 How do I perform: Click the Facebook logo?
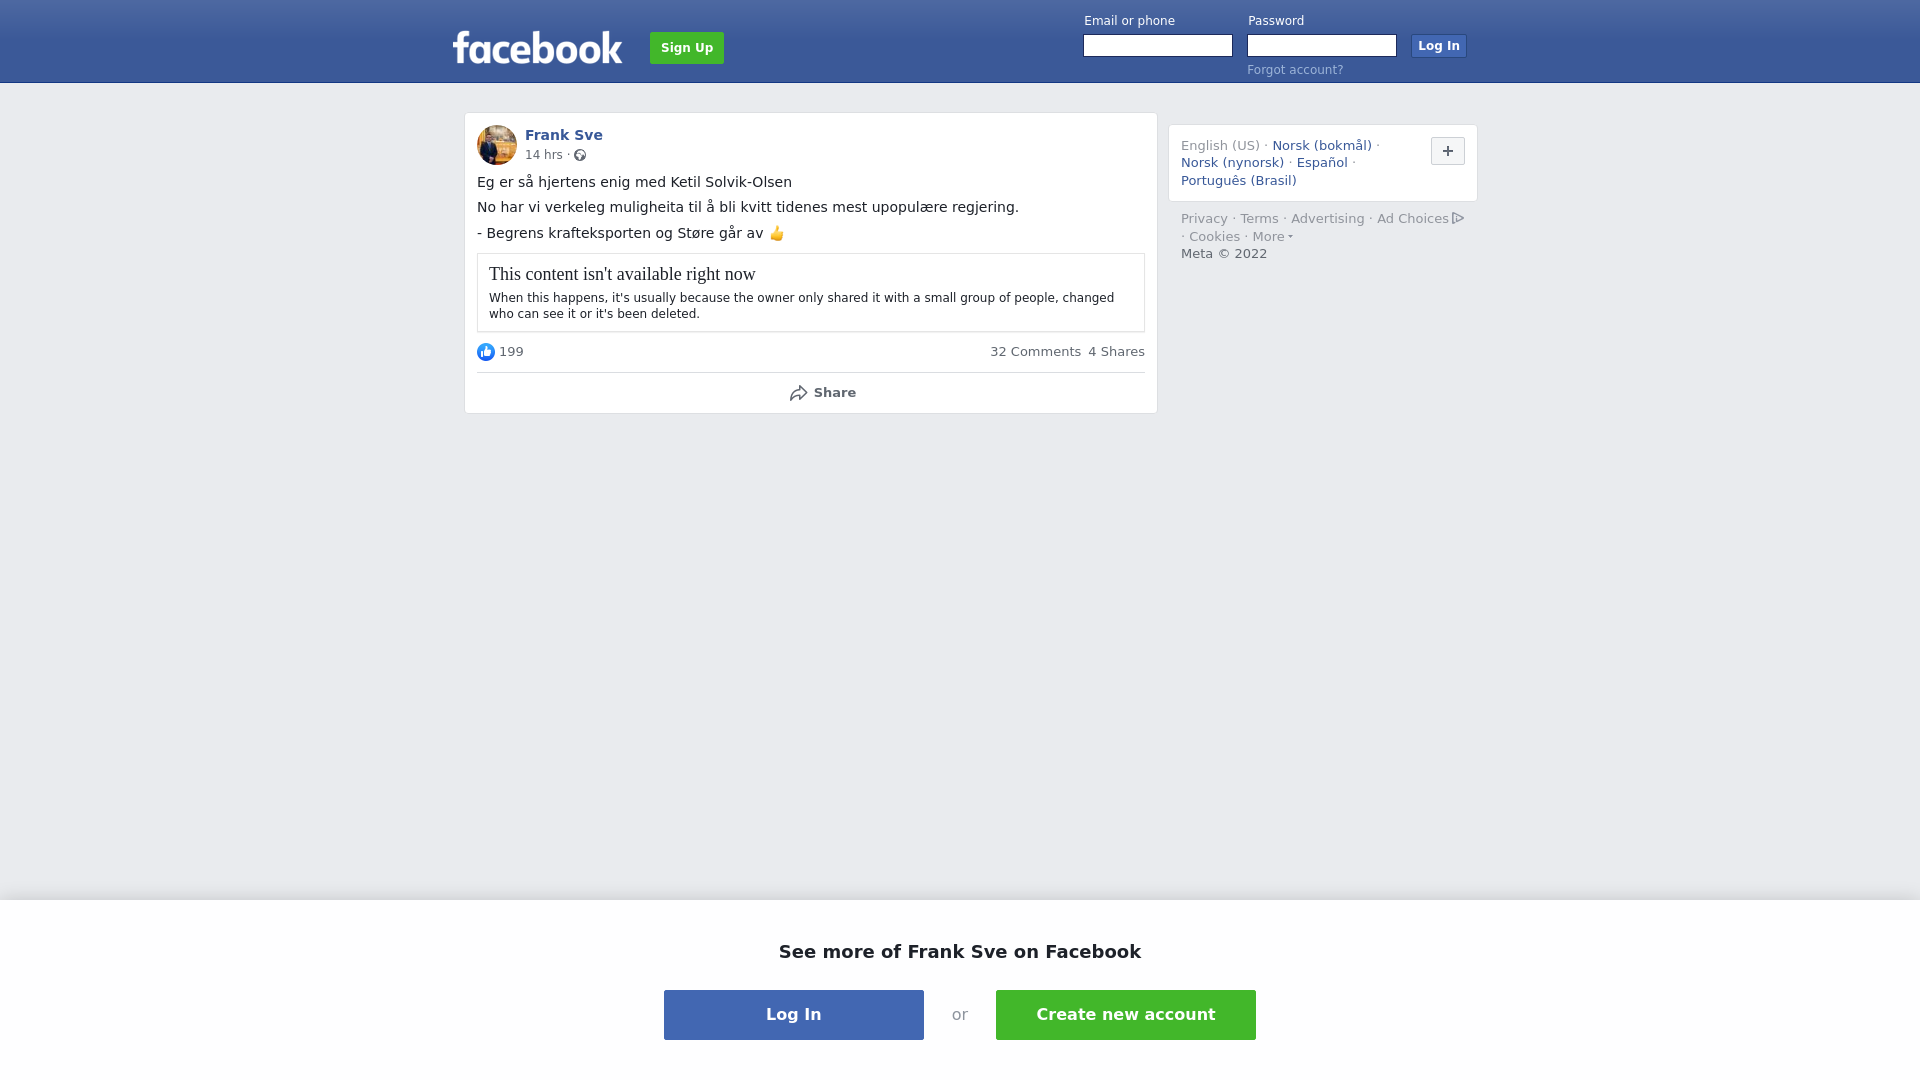click(537, 47)
